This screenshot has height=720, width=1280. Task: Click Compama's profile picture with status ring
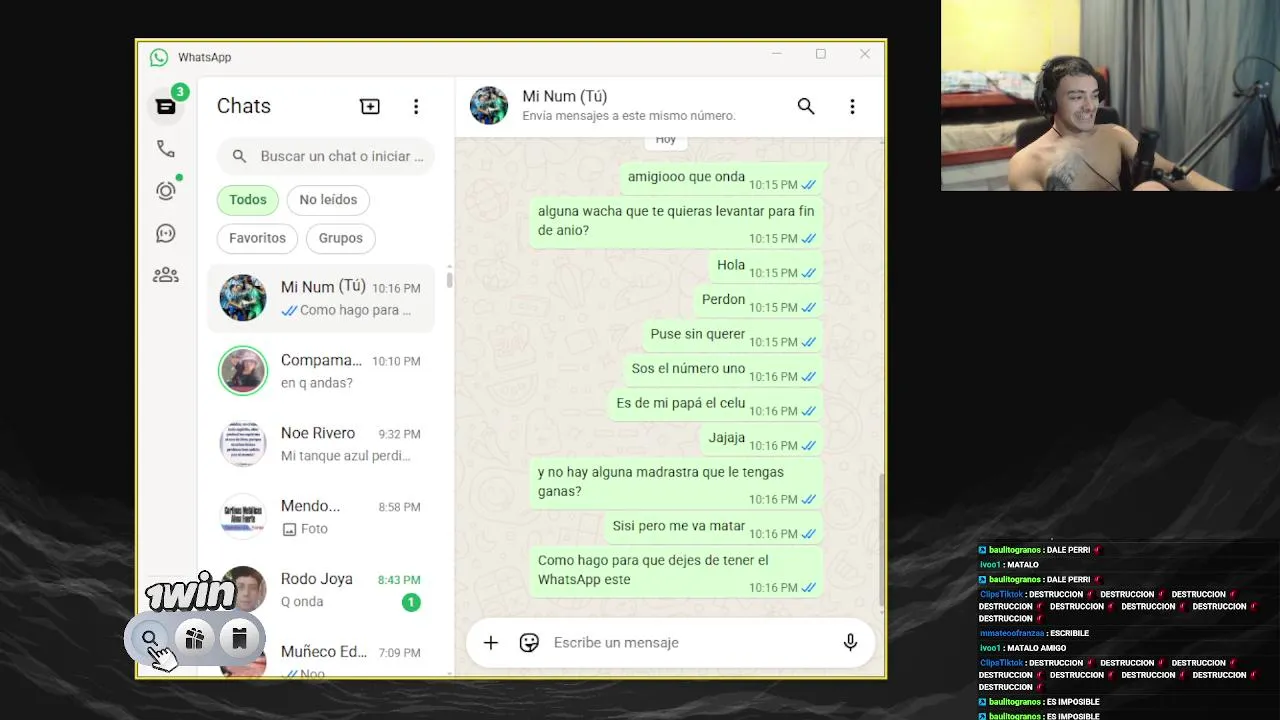(243, 371)
